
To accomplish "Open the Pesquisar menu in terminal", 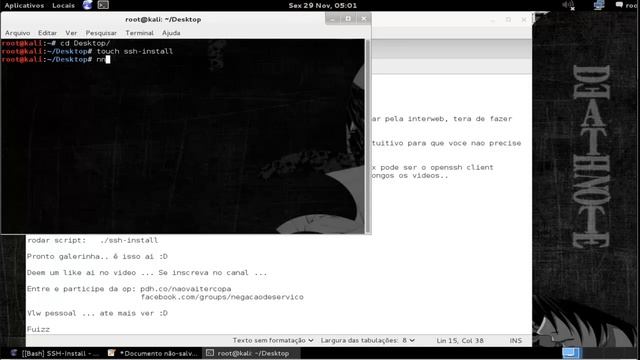I will pyautogui.click(x=101, y=33).
